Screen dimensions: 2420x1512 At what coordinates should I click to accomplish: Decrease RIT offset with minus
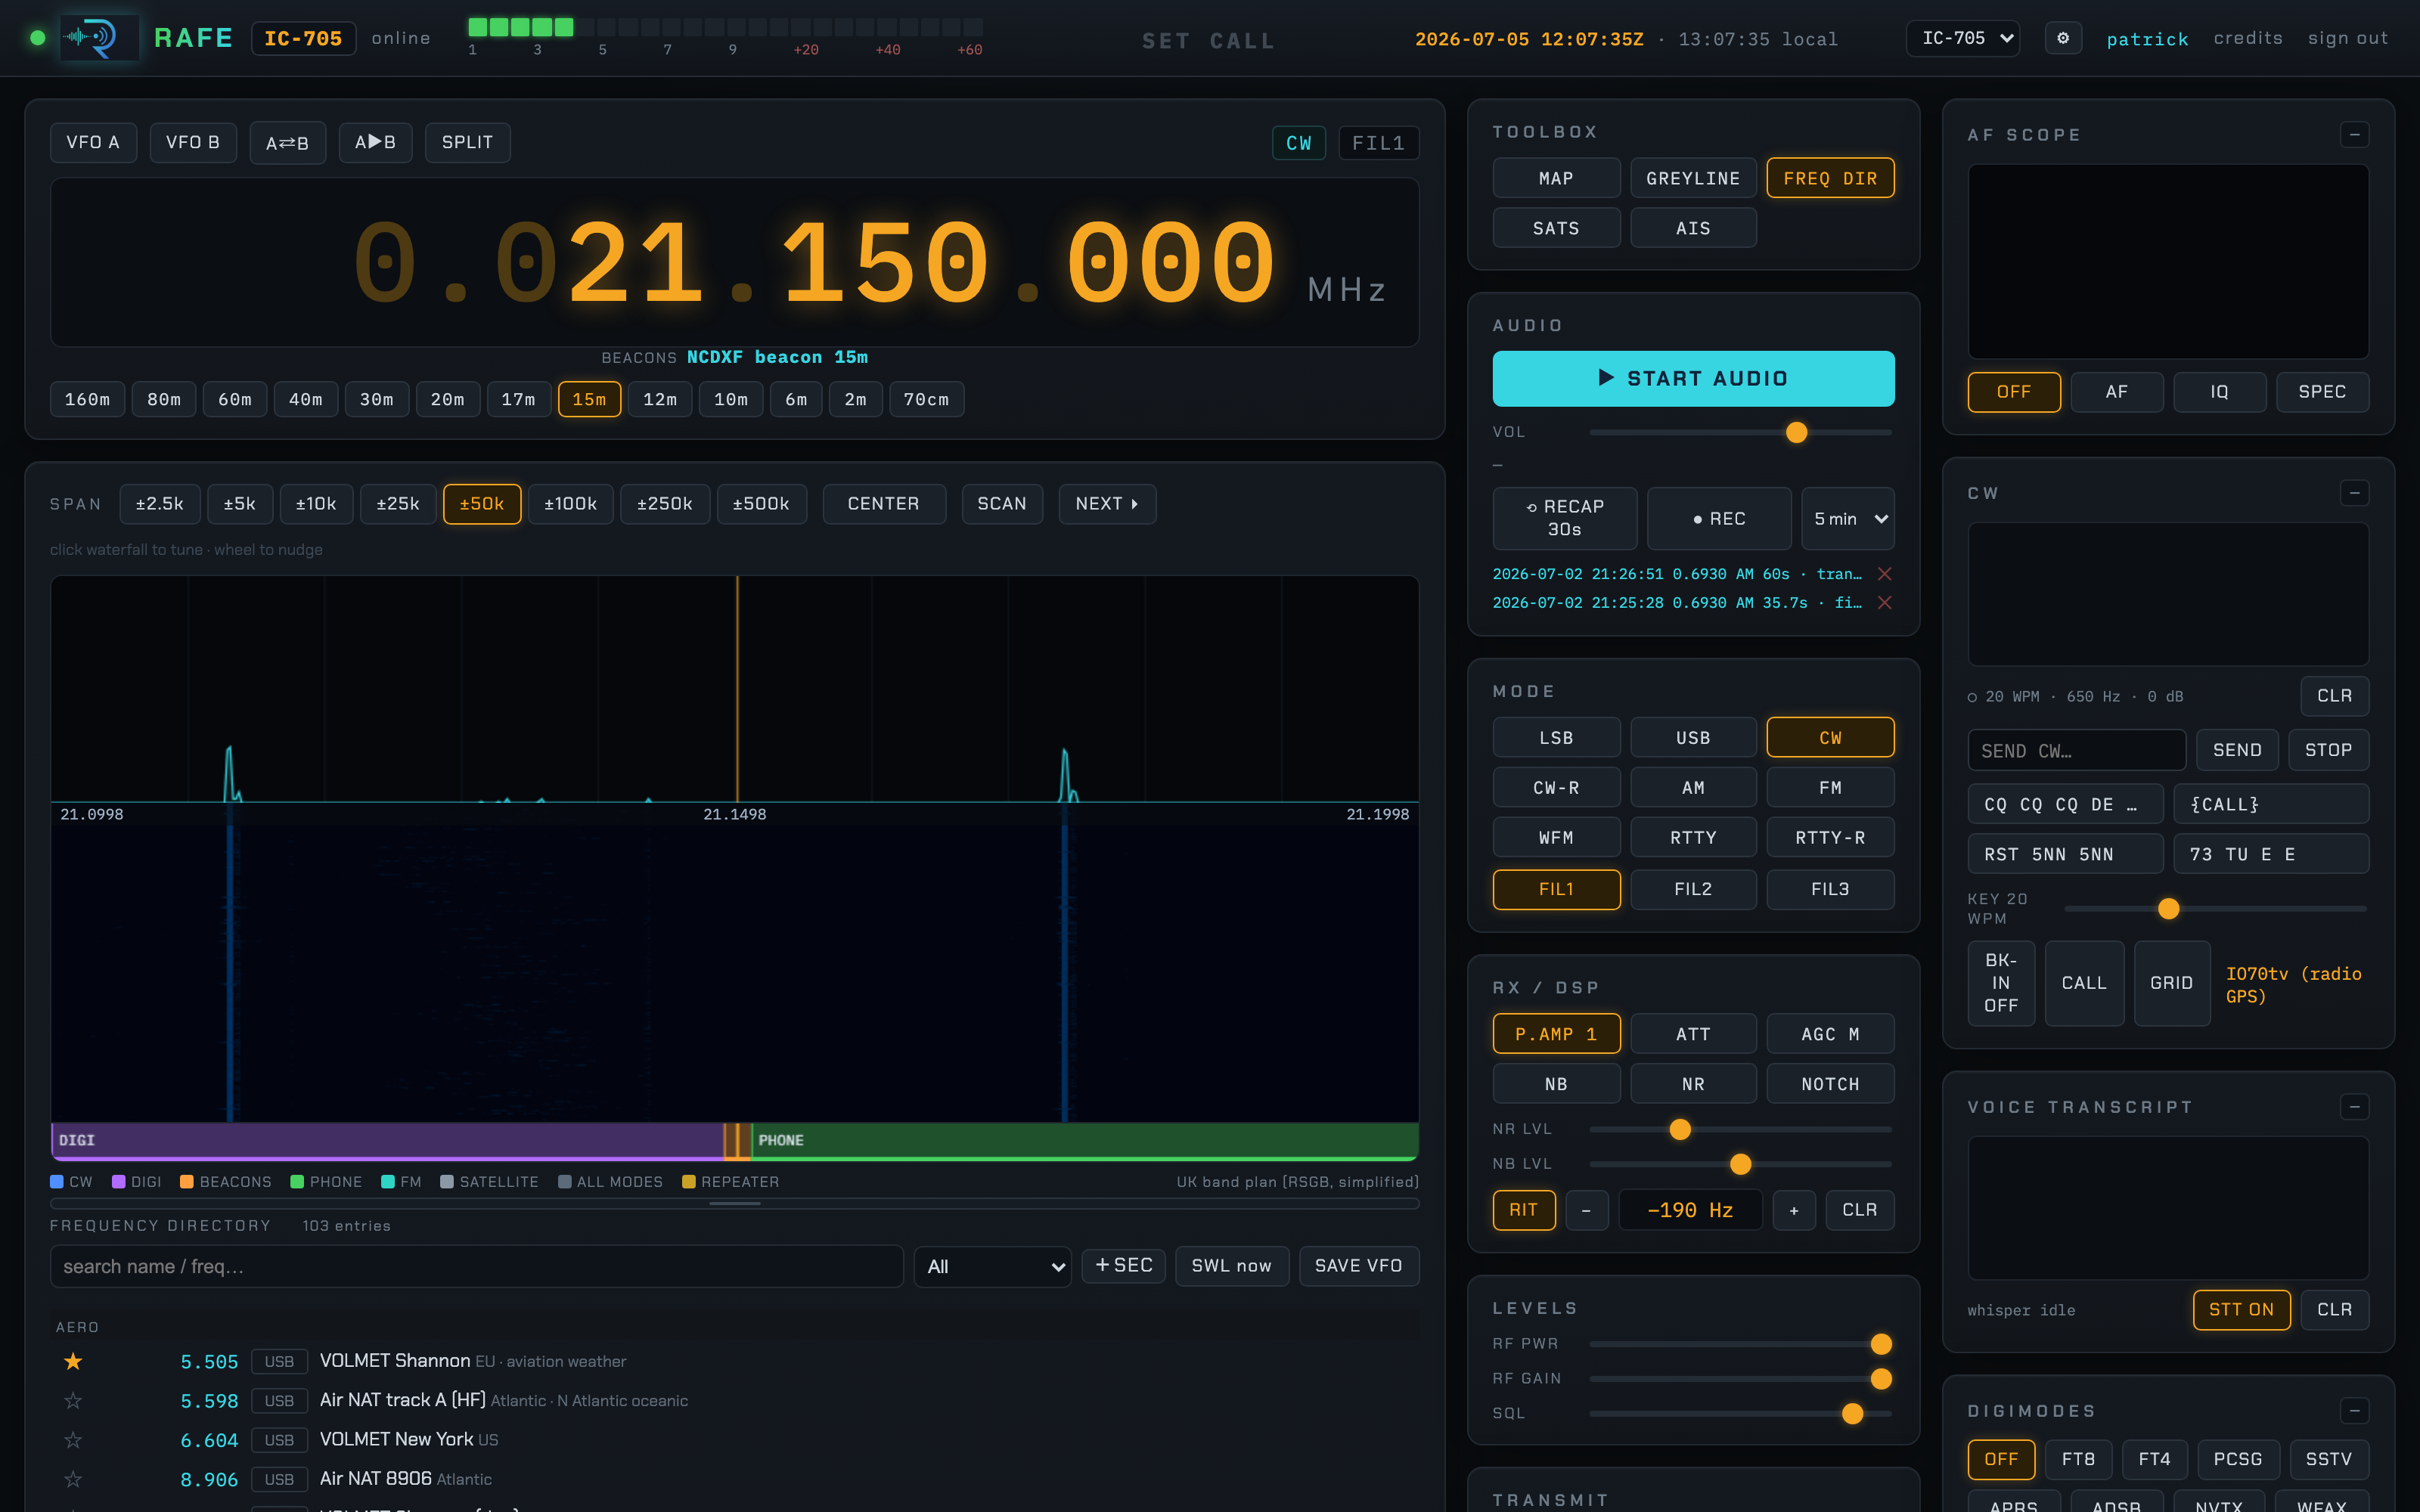point(1586,1210)
